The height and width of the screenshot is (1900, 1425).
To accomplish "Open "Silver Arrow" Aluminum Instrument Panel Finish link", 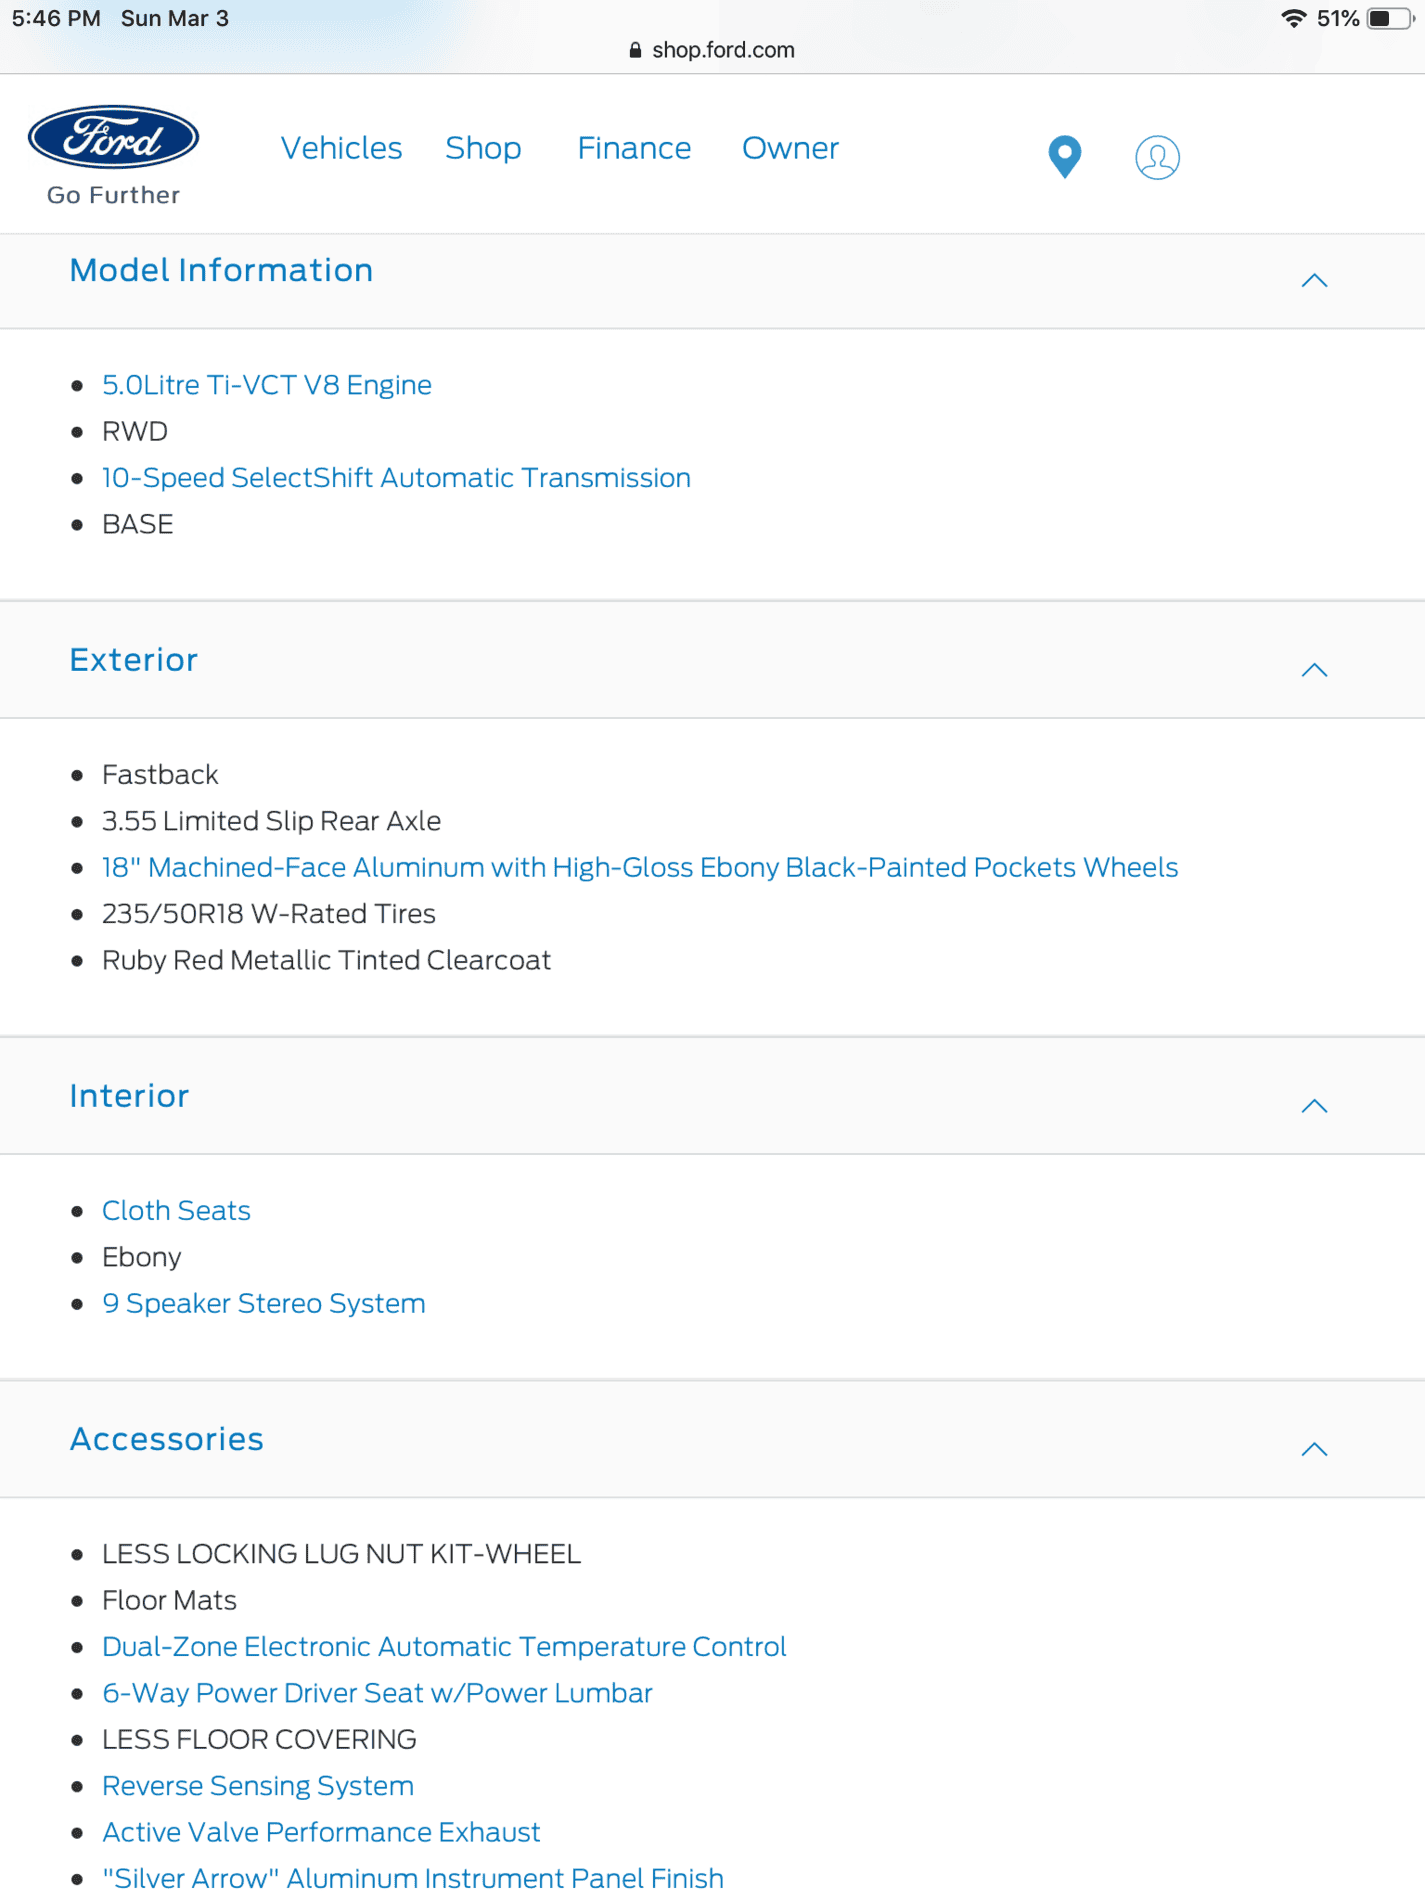I will point(413,1878).
